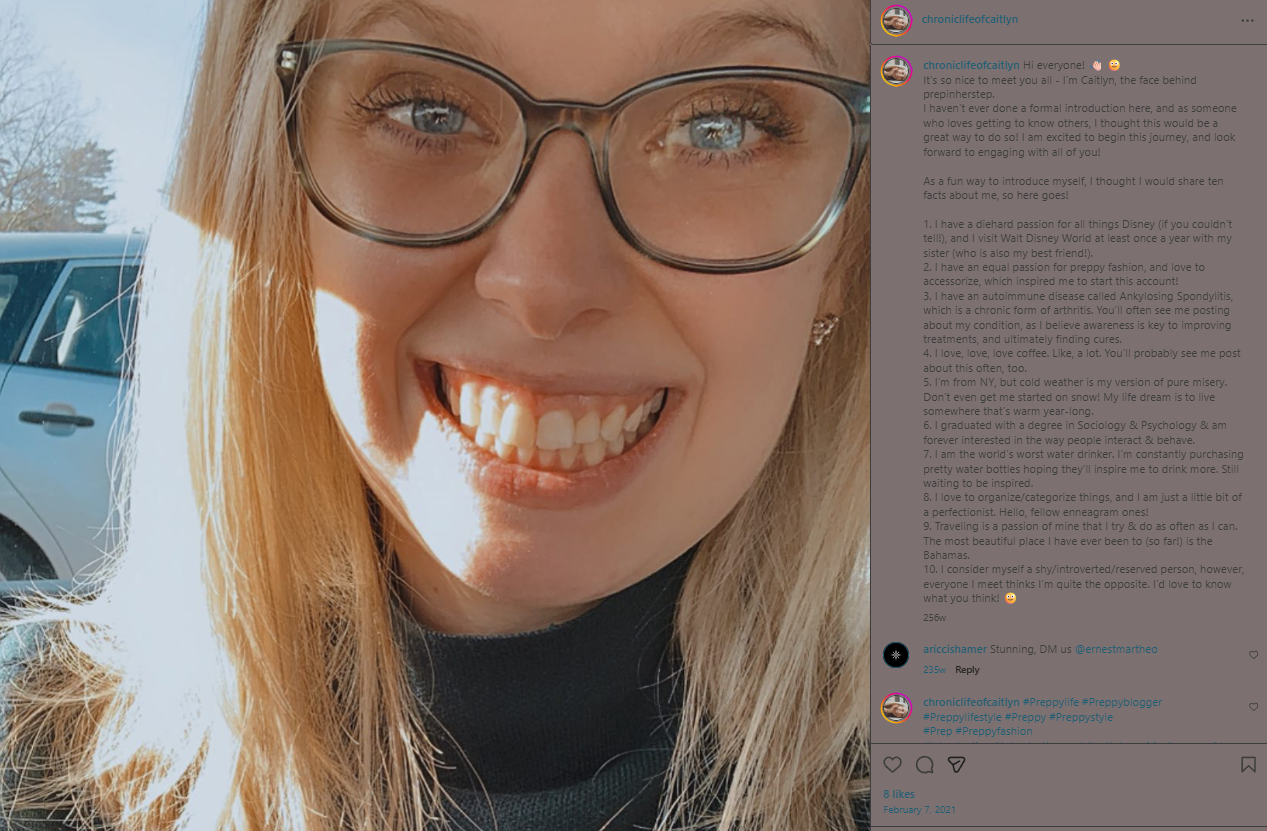Image resolution: width=1267 pixels, height=831 pixels.
Task: Reply to ariccishamer's comment
Action: click(x=967, y=670)
